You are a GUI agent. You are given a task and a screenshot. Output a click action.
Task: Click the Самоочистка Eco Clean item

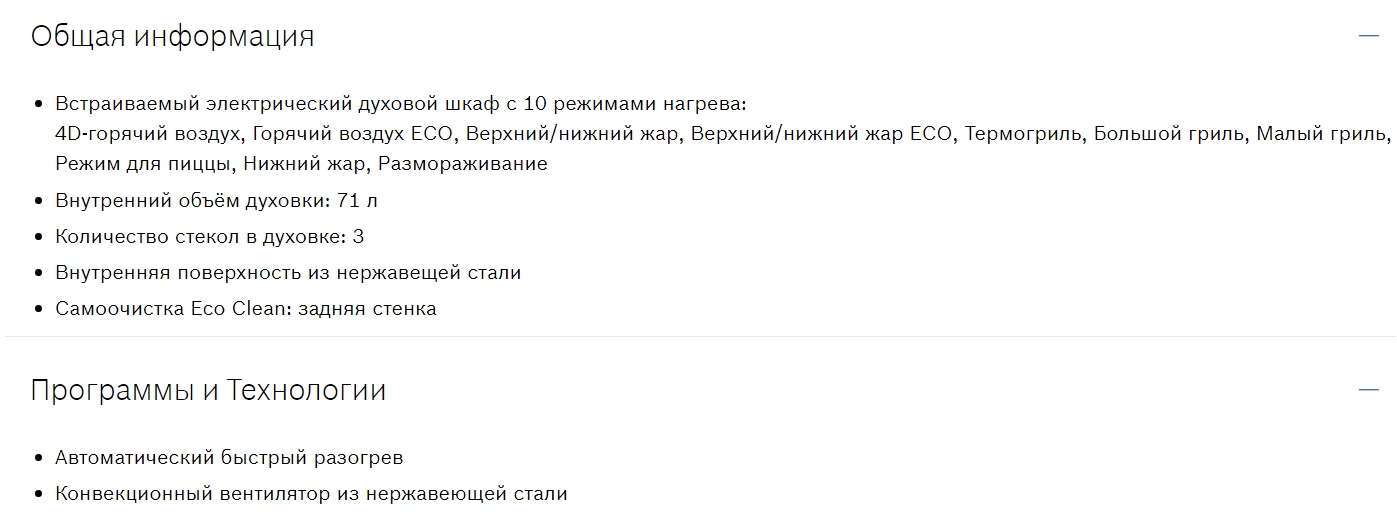pos(246,309)
